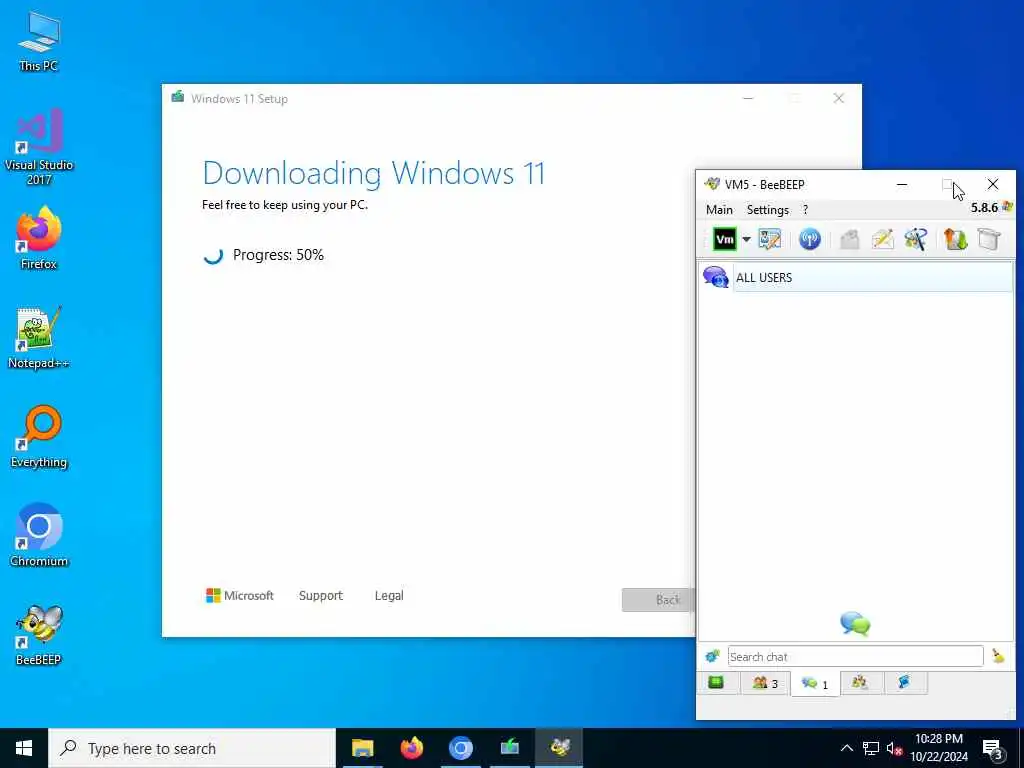This screenshot has height=768, width=1024.
Task: Click the grey box icon at toolbar end
Action: coord(989,239)
